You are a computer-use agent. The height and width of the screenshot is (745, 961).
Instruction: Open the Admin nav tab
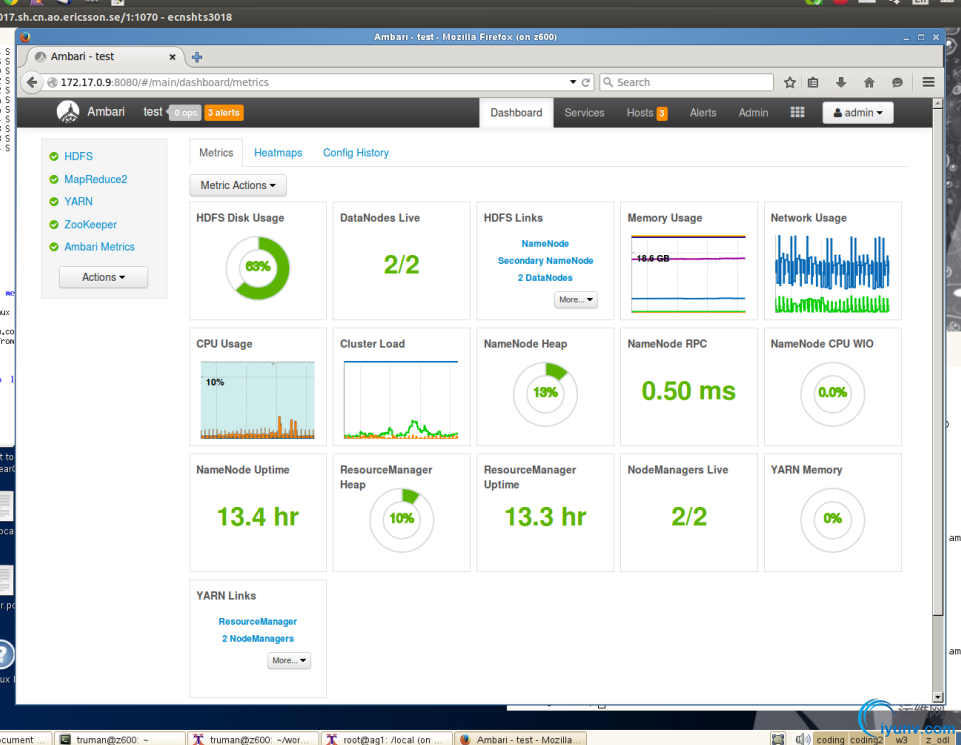click(x=753, y=113)
